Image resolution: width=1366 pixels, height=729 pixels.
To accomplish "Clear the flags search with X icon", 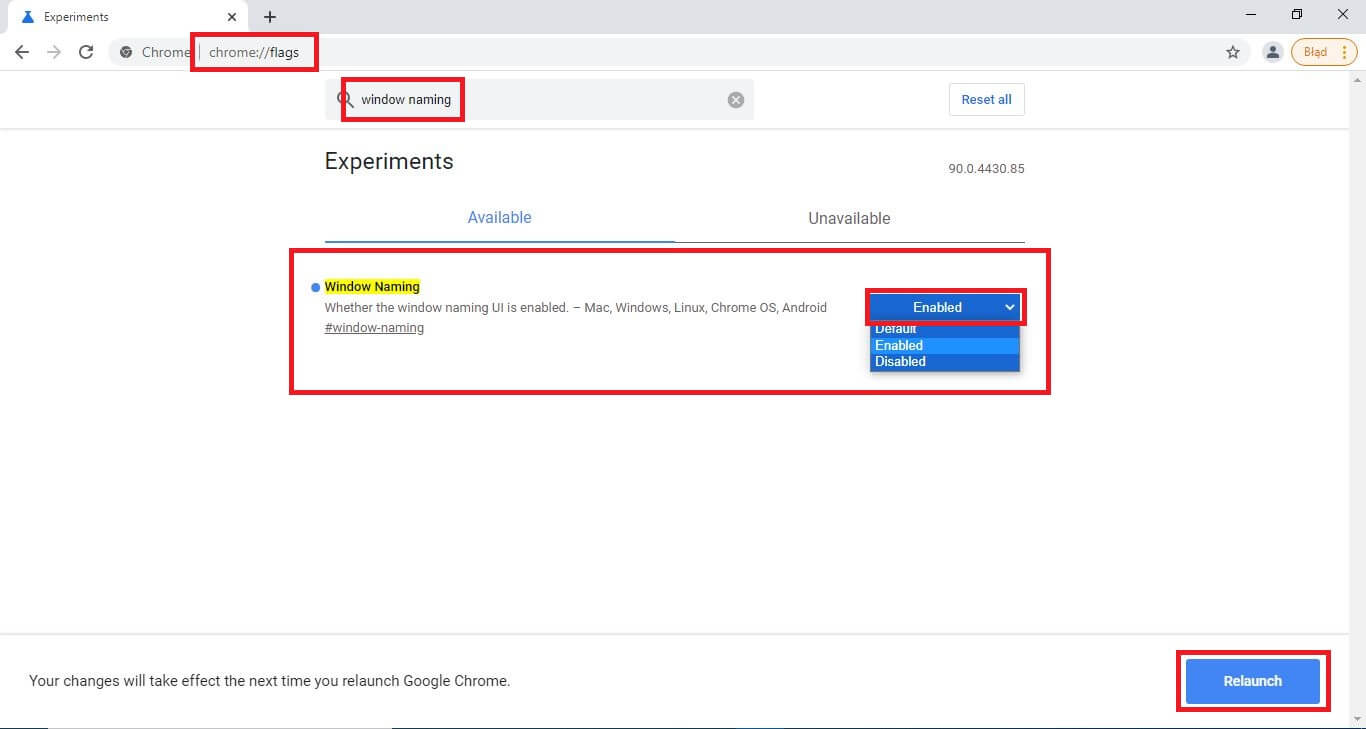I will 736,100.
